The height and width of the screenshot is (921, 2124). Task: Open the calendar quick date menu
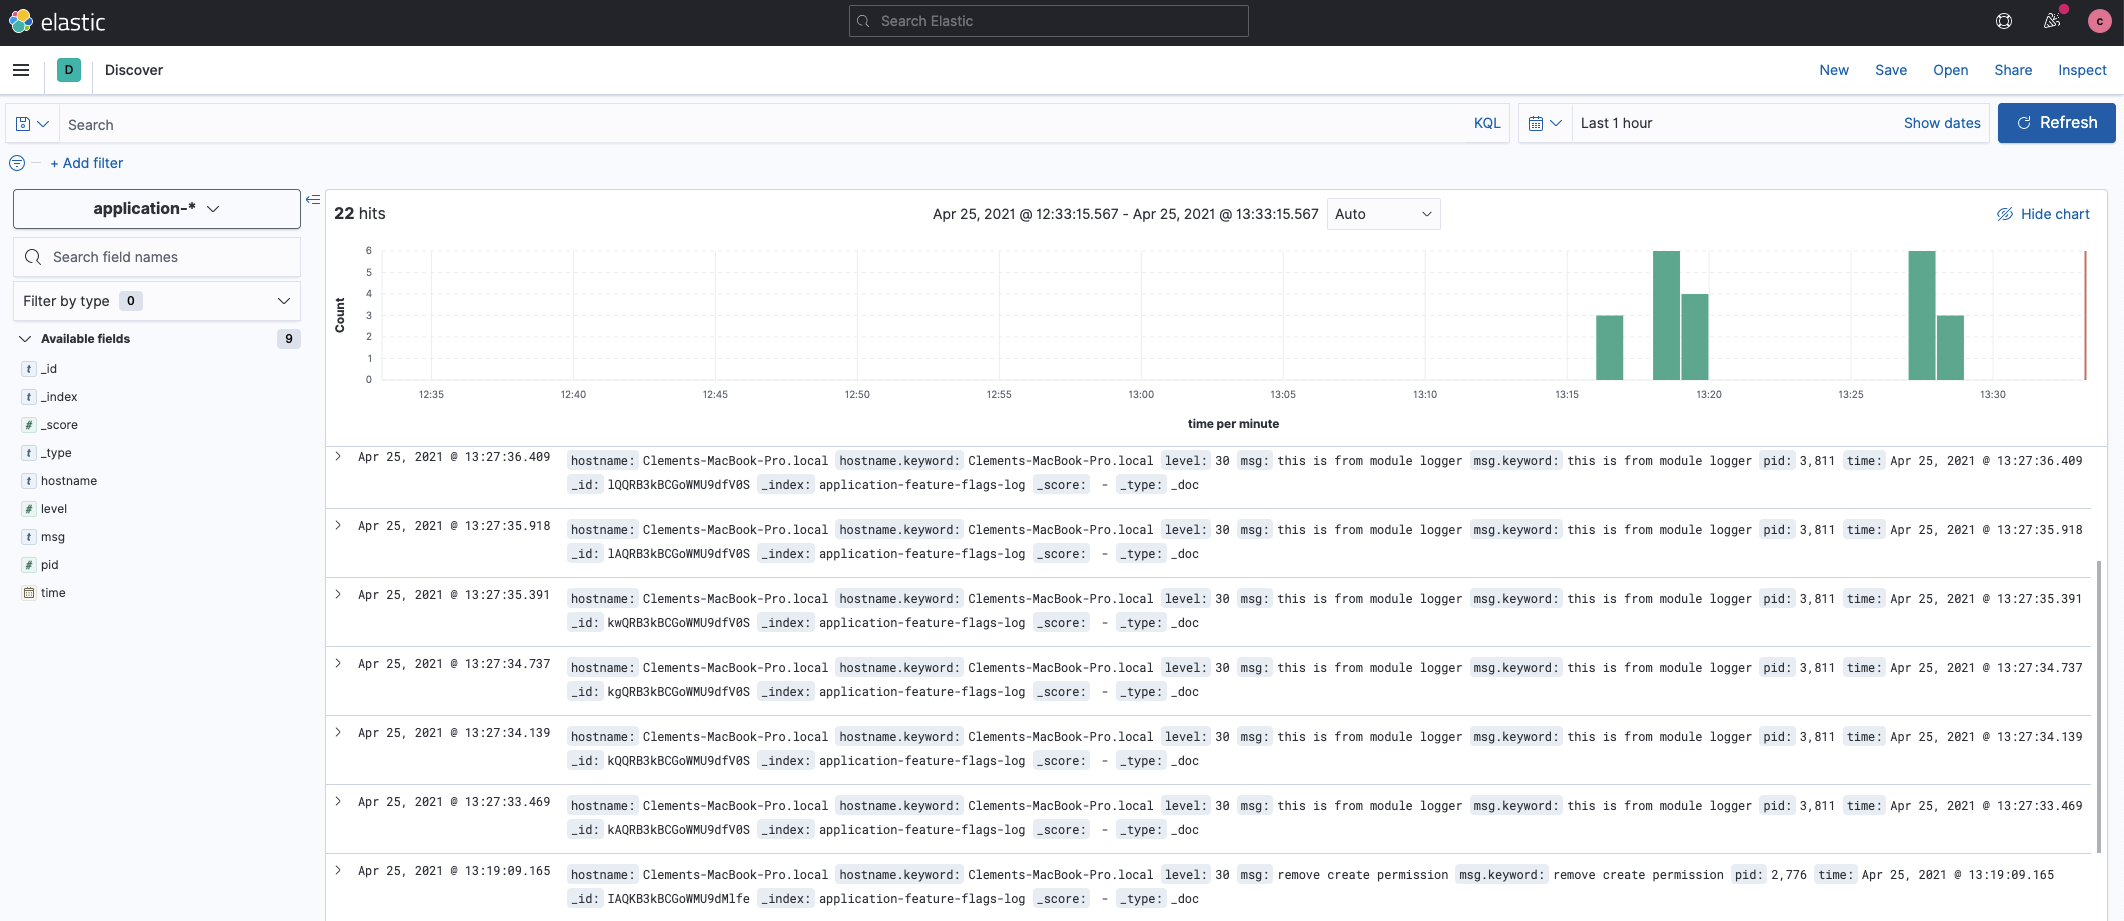[1545, 123]
